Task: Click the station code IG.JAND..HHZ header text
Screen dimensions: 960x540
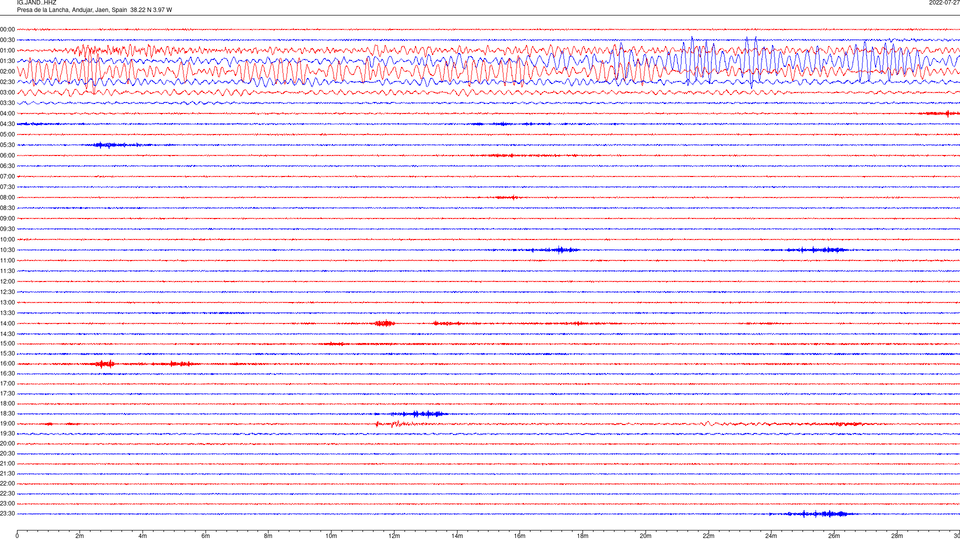Action: coord(36,2)
